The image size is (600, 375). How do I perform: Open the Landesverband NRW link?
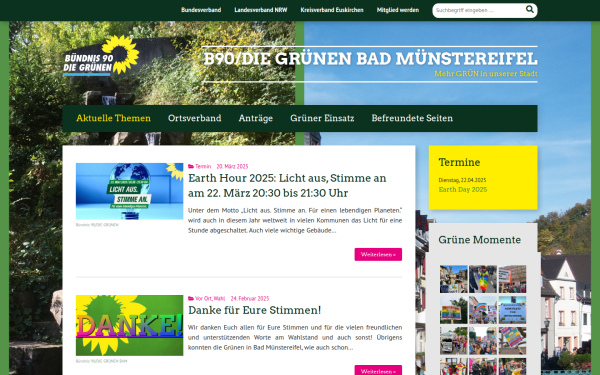(x=261, y=10)
